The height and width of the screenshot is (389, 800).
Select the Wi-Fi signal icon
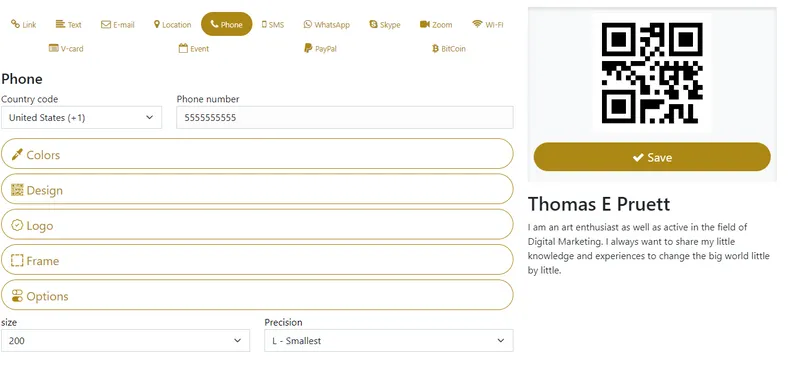pos(477,24)
